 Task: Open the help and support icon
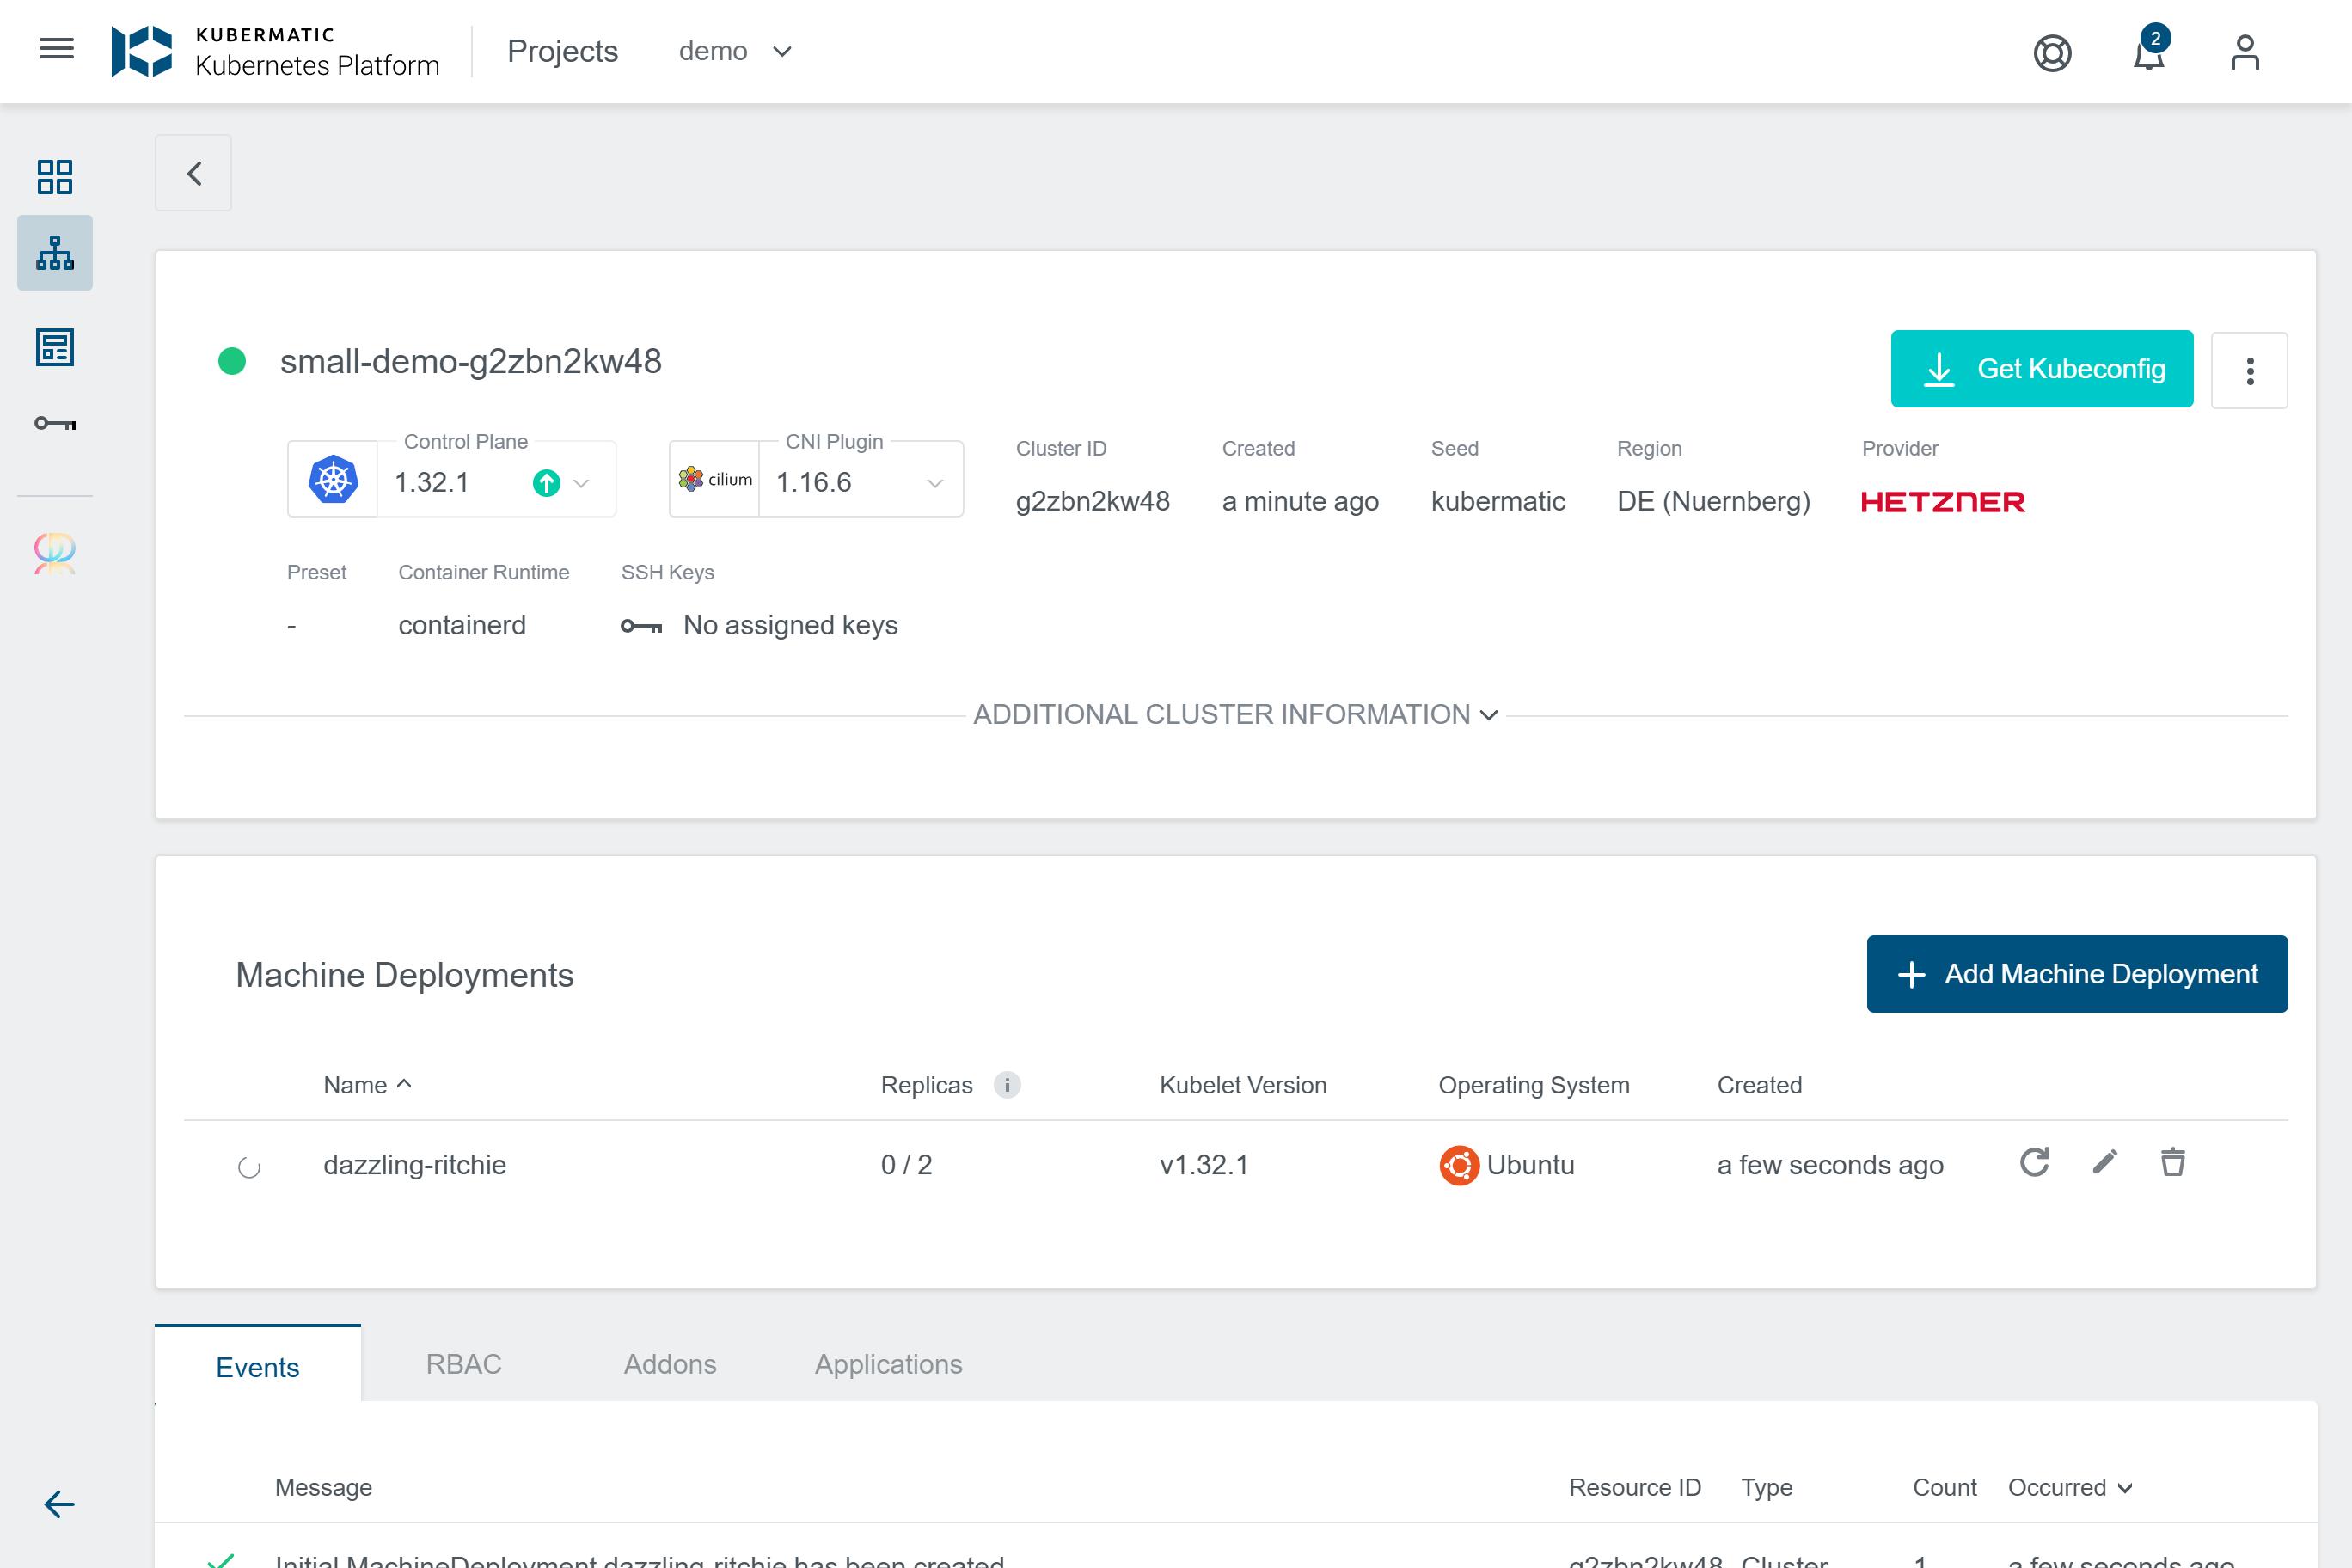[2052, 52]
